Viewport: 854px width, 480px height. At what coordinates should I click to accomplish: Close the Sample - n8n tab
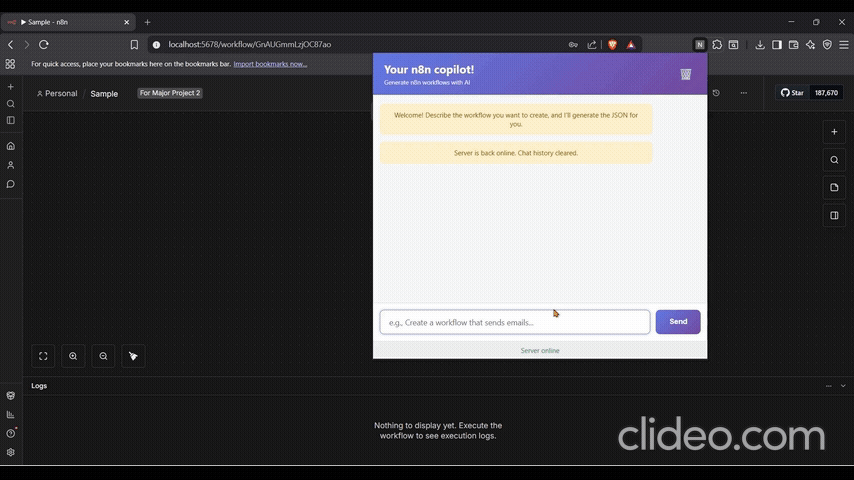point(126,22)
